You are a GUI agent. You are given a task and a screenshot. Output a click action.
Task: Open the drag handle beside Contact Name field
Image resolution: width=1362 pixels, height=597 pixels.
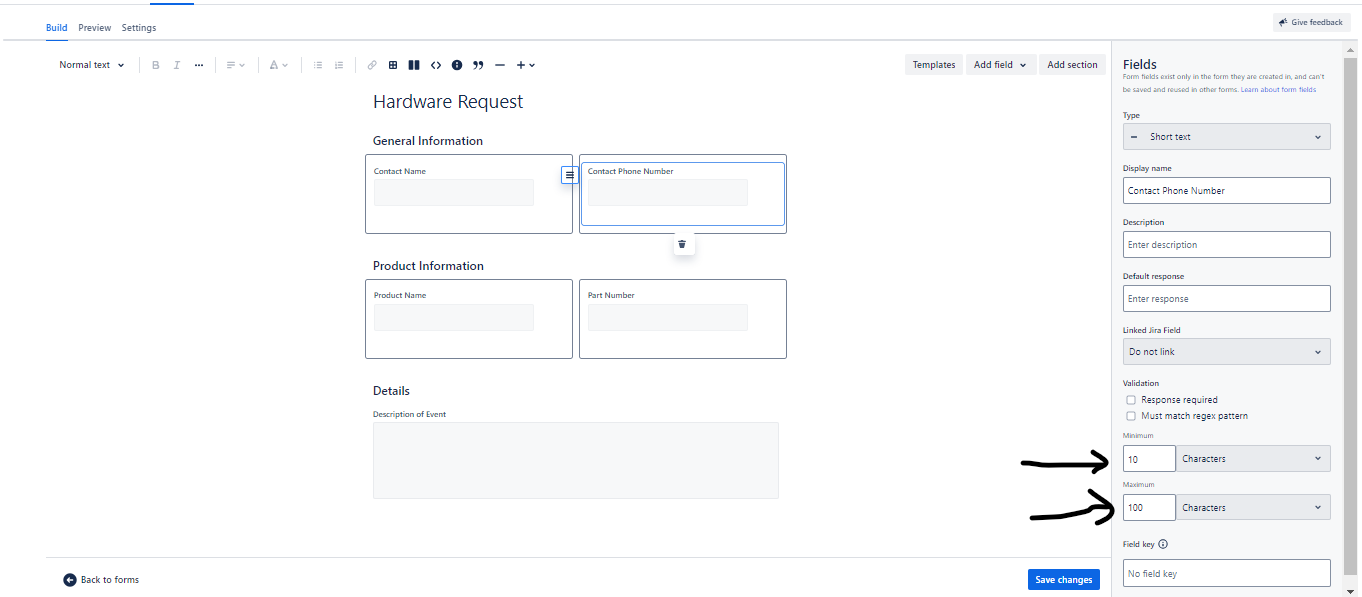click(569, 174)
